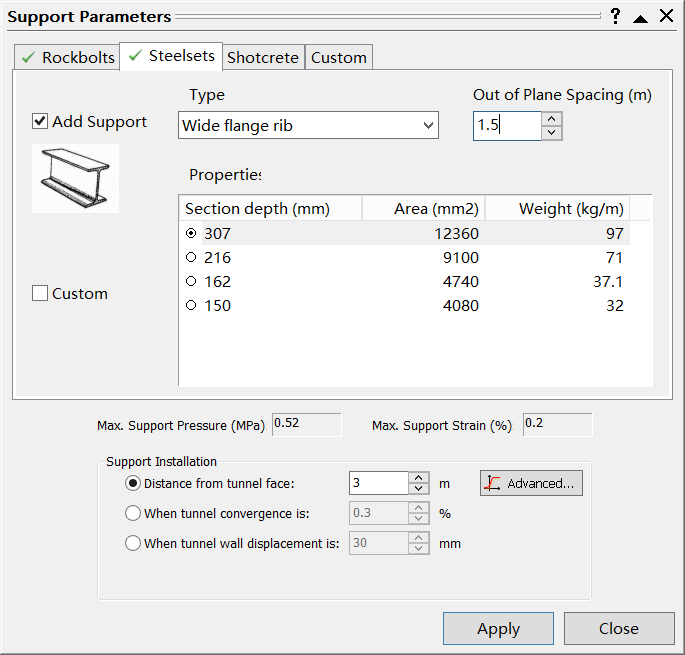Open the steelset Type dropdown
The image size is (685, 655).
tap(309, 125)
